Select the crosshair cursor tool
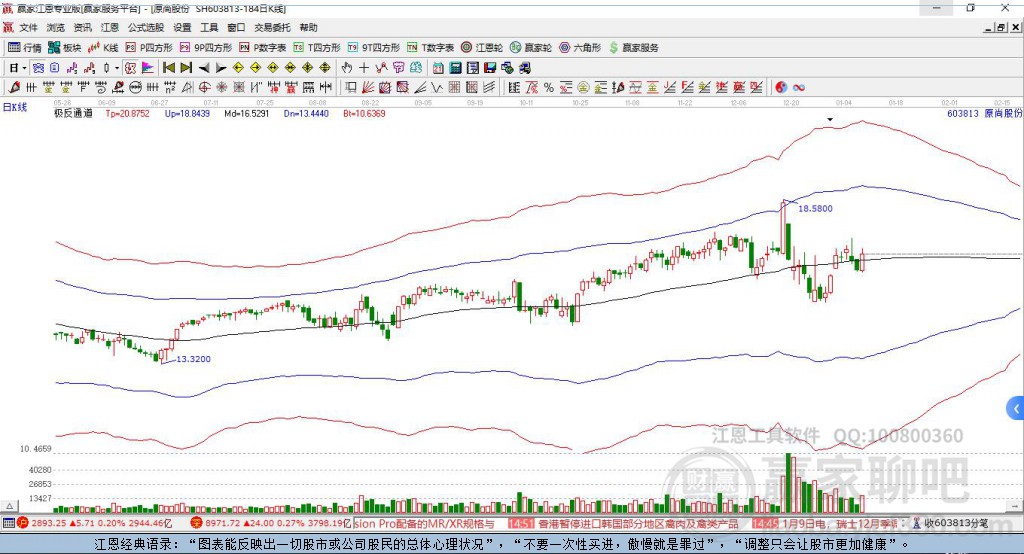The height and width of the screenshot is (554, 1024). [x=364, y=68]
